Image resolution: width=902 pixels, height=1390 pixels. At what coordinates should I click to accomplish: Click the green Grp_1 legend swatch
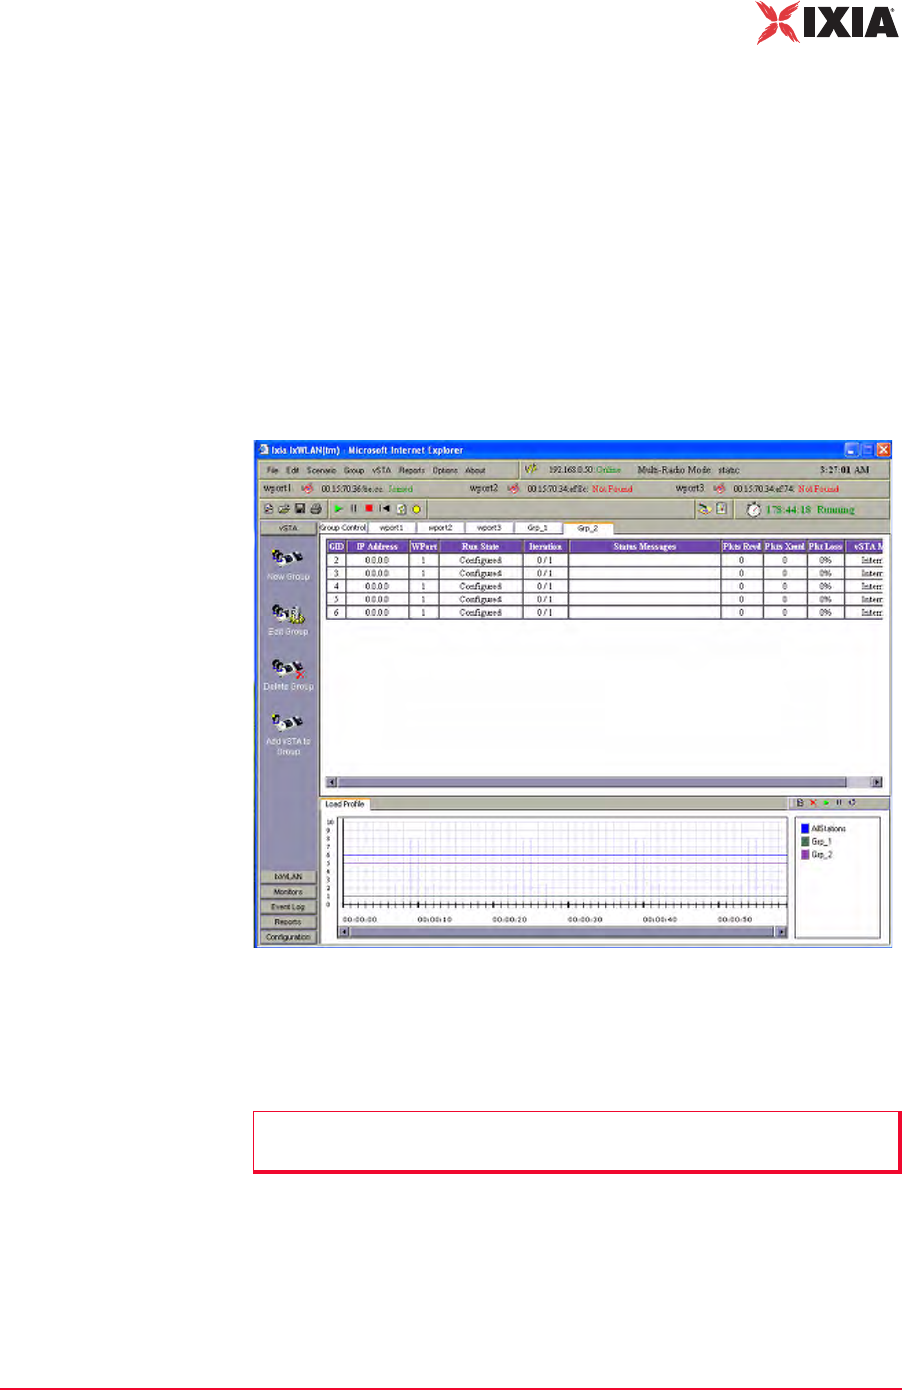point(805,842)
